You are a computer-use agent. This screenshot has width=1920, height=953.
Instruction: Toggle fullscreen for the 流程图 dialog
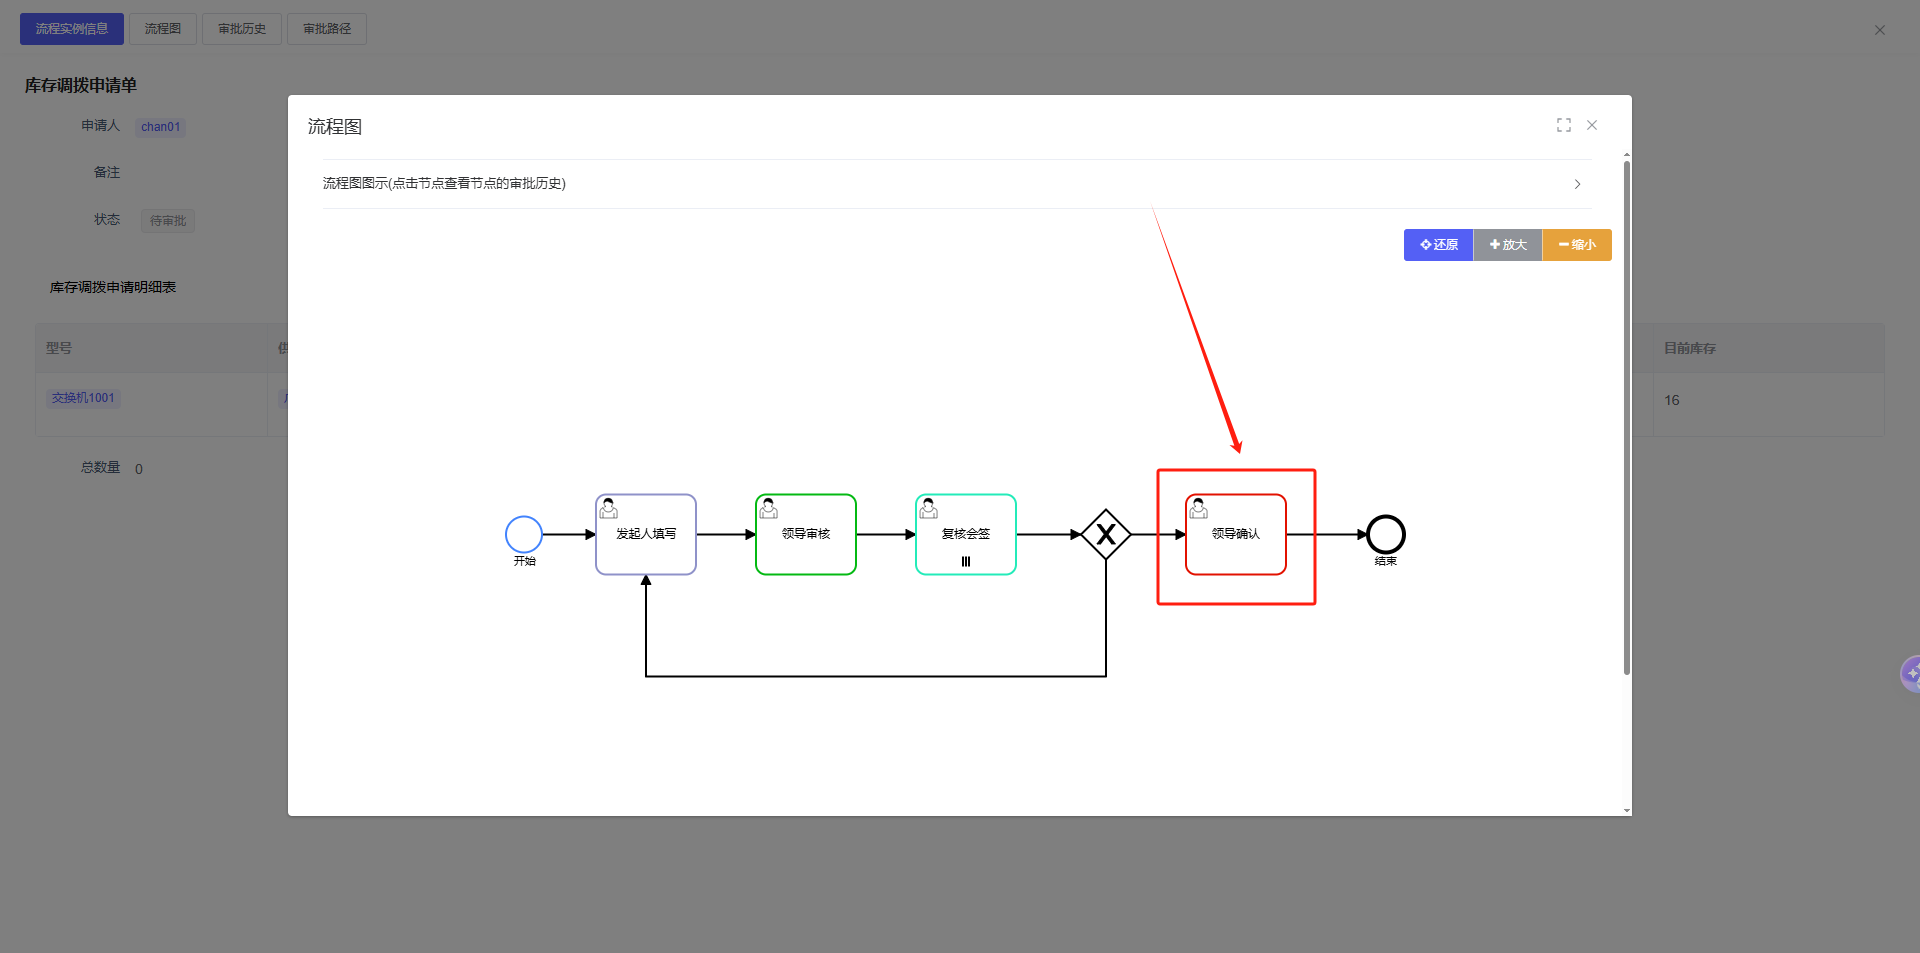pyautogui.click(x=1564, y=125)
